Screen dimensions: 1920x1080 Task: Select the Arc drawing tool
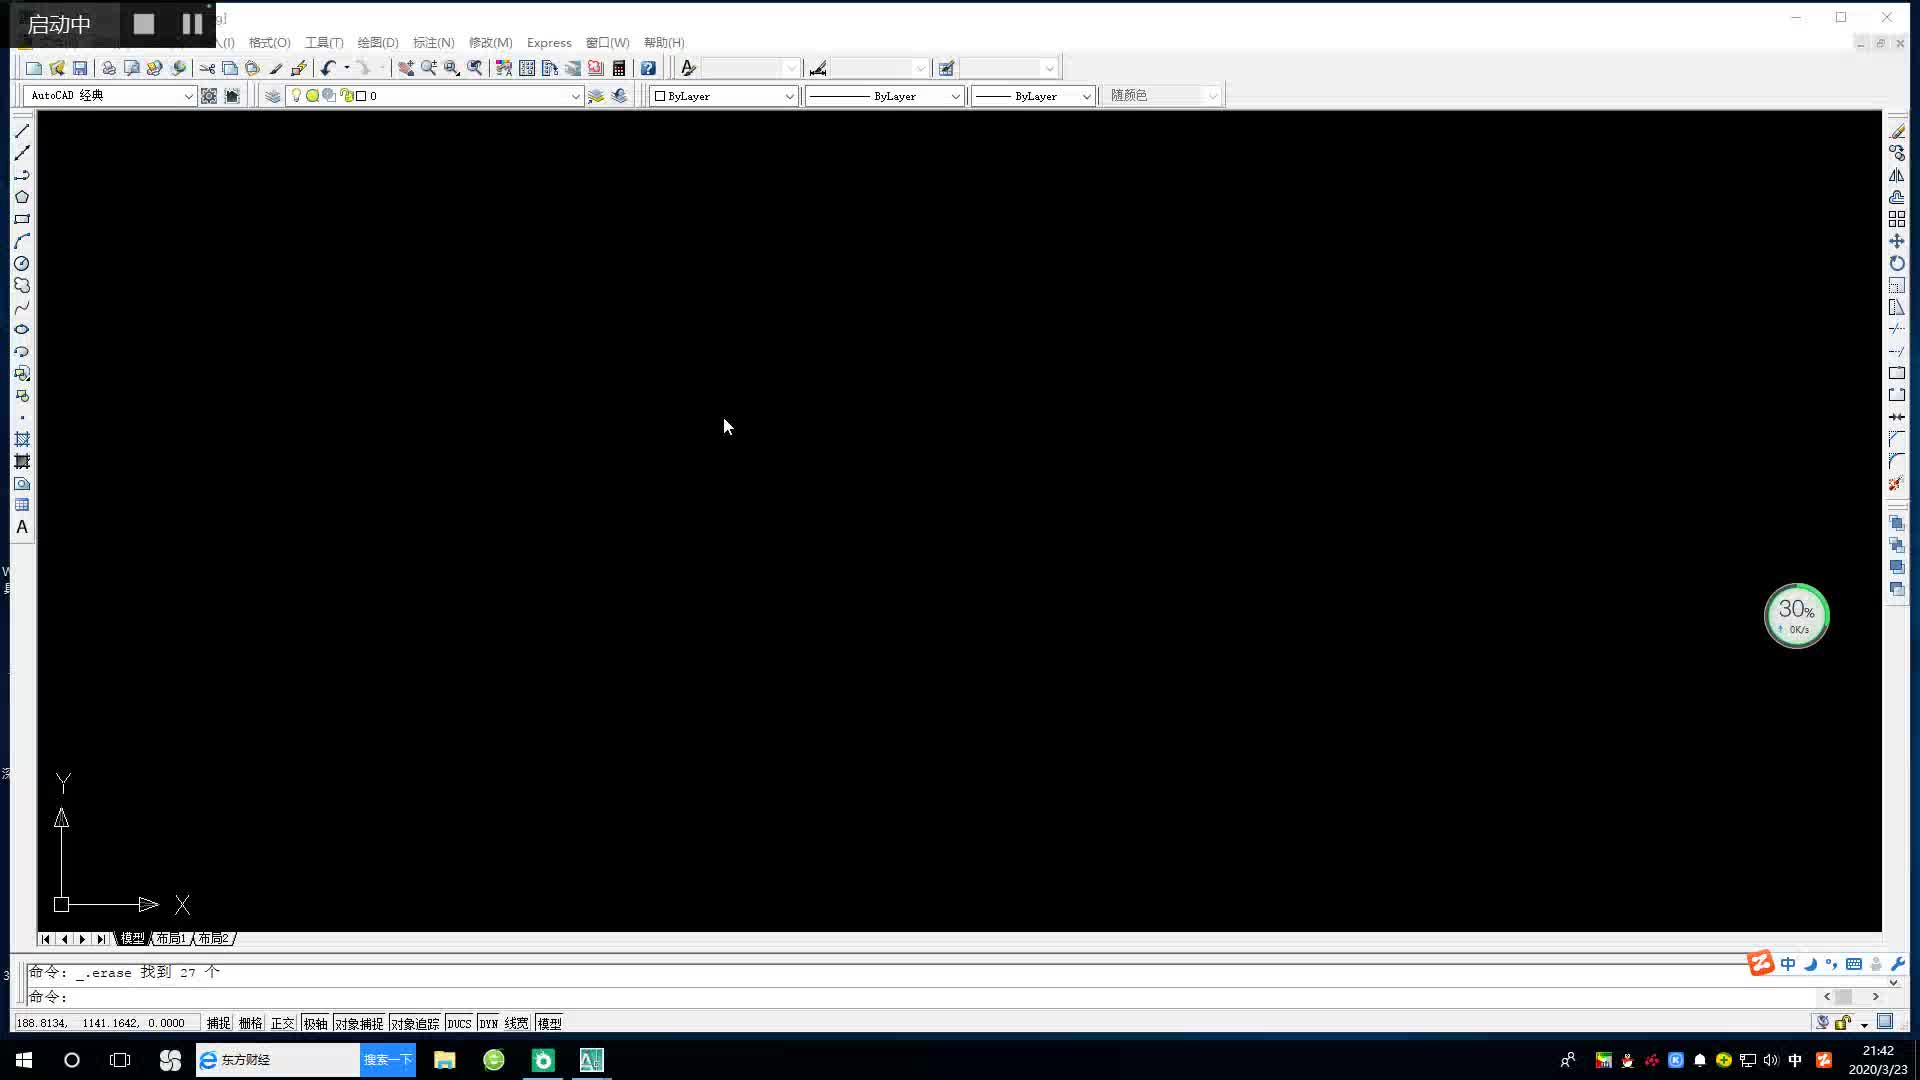pos(22,241)
